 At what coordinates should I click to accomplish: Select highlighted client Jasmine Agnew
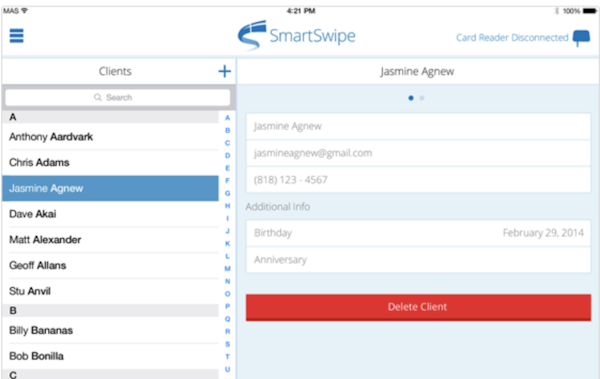click(110, 188)
